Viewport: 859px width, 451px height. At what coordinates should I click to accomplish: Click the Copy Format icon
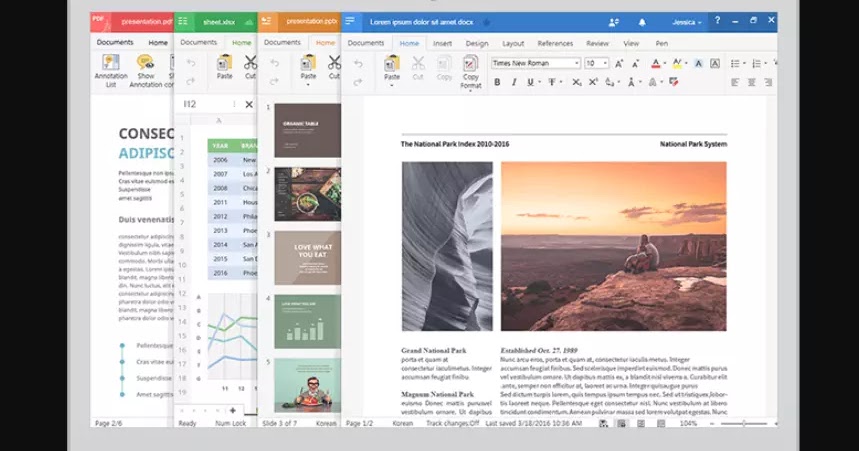(471, 72)
